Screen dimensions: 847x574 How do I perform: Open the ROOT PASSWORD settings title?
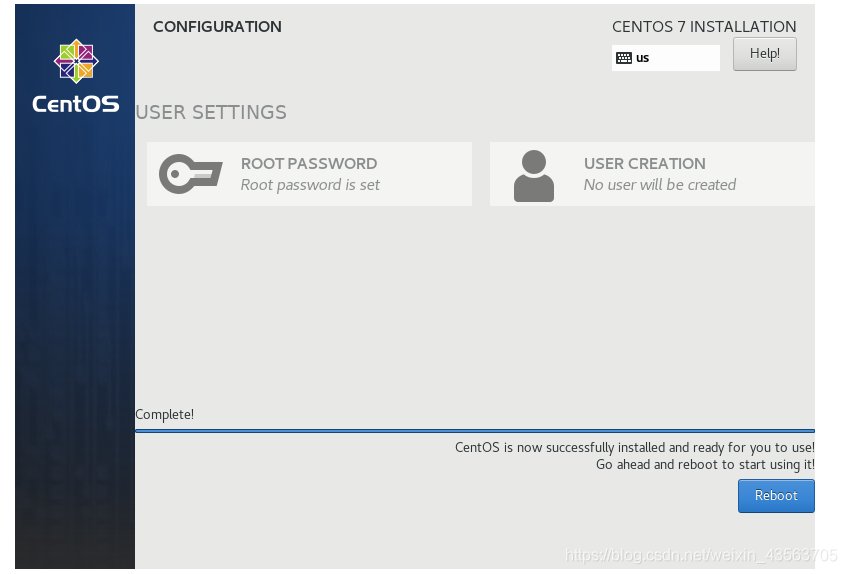tap(309, 163)
